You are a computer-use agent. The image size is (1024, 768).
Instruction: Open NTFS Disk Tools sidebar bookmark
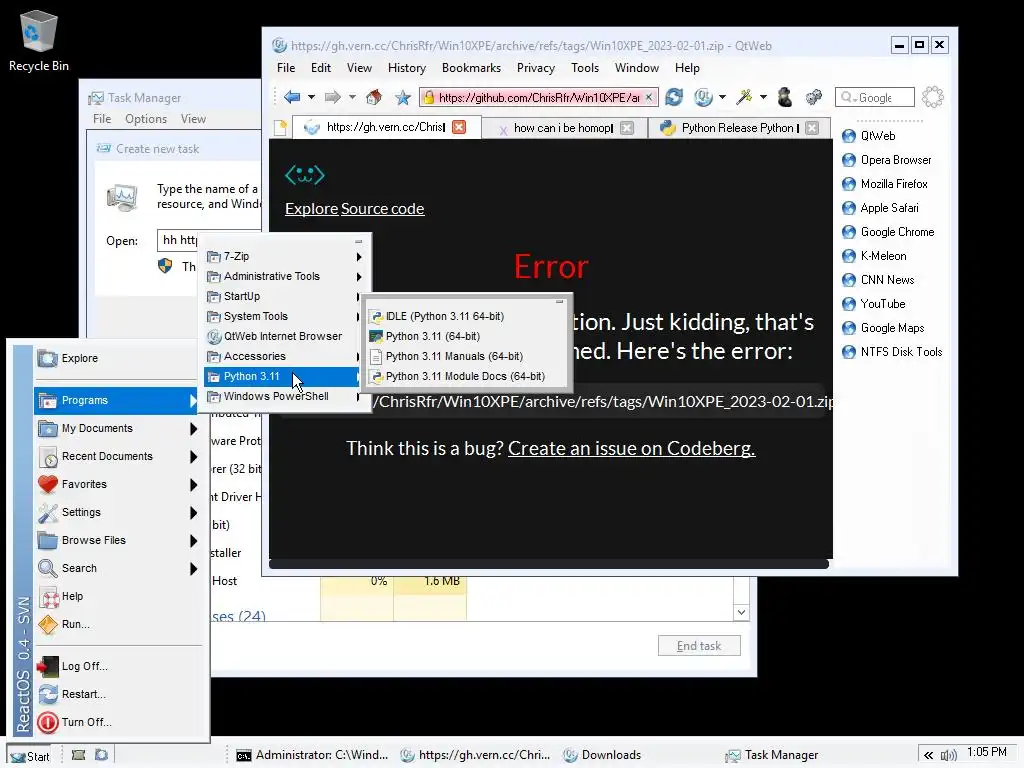892,353
